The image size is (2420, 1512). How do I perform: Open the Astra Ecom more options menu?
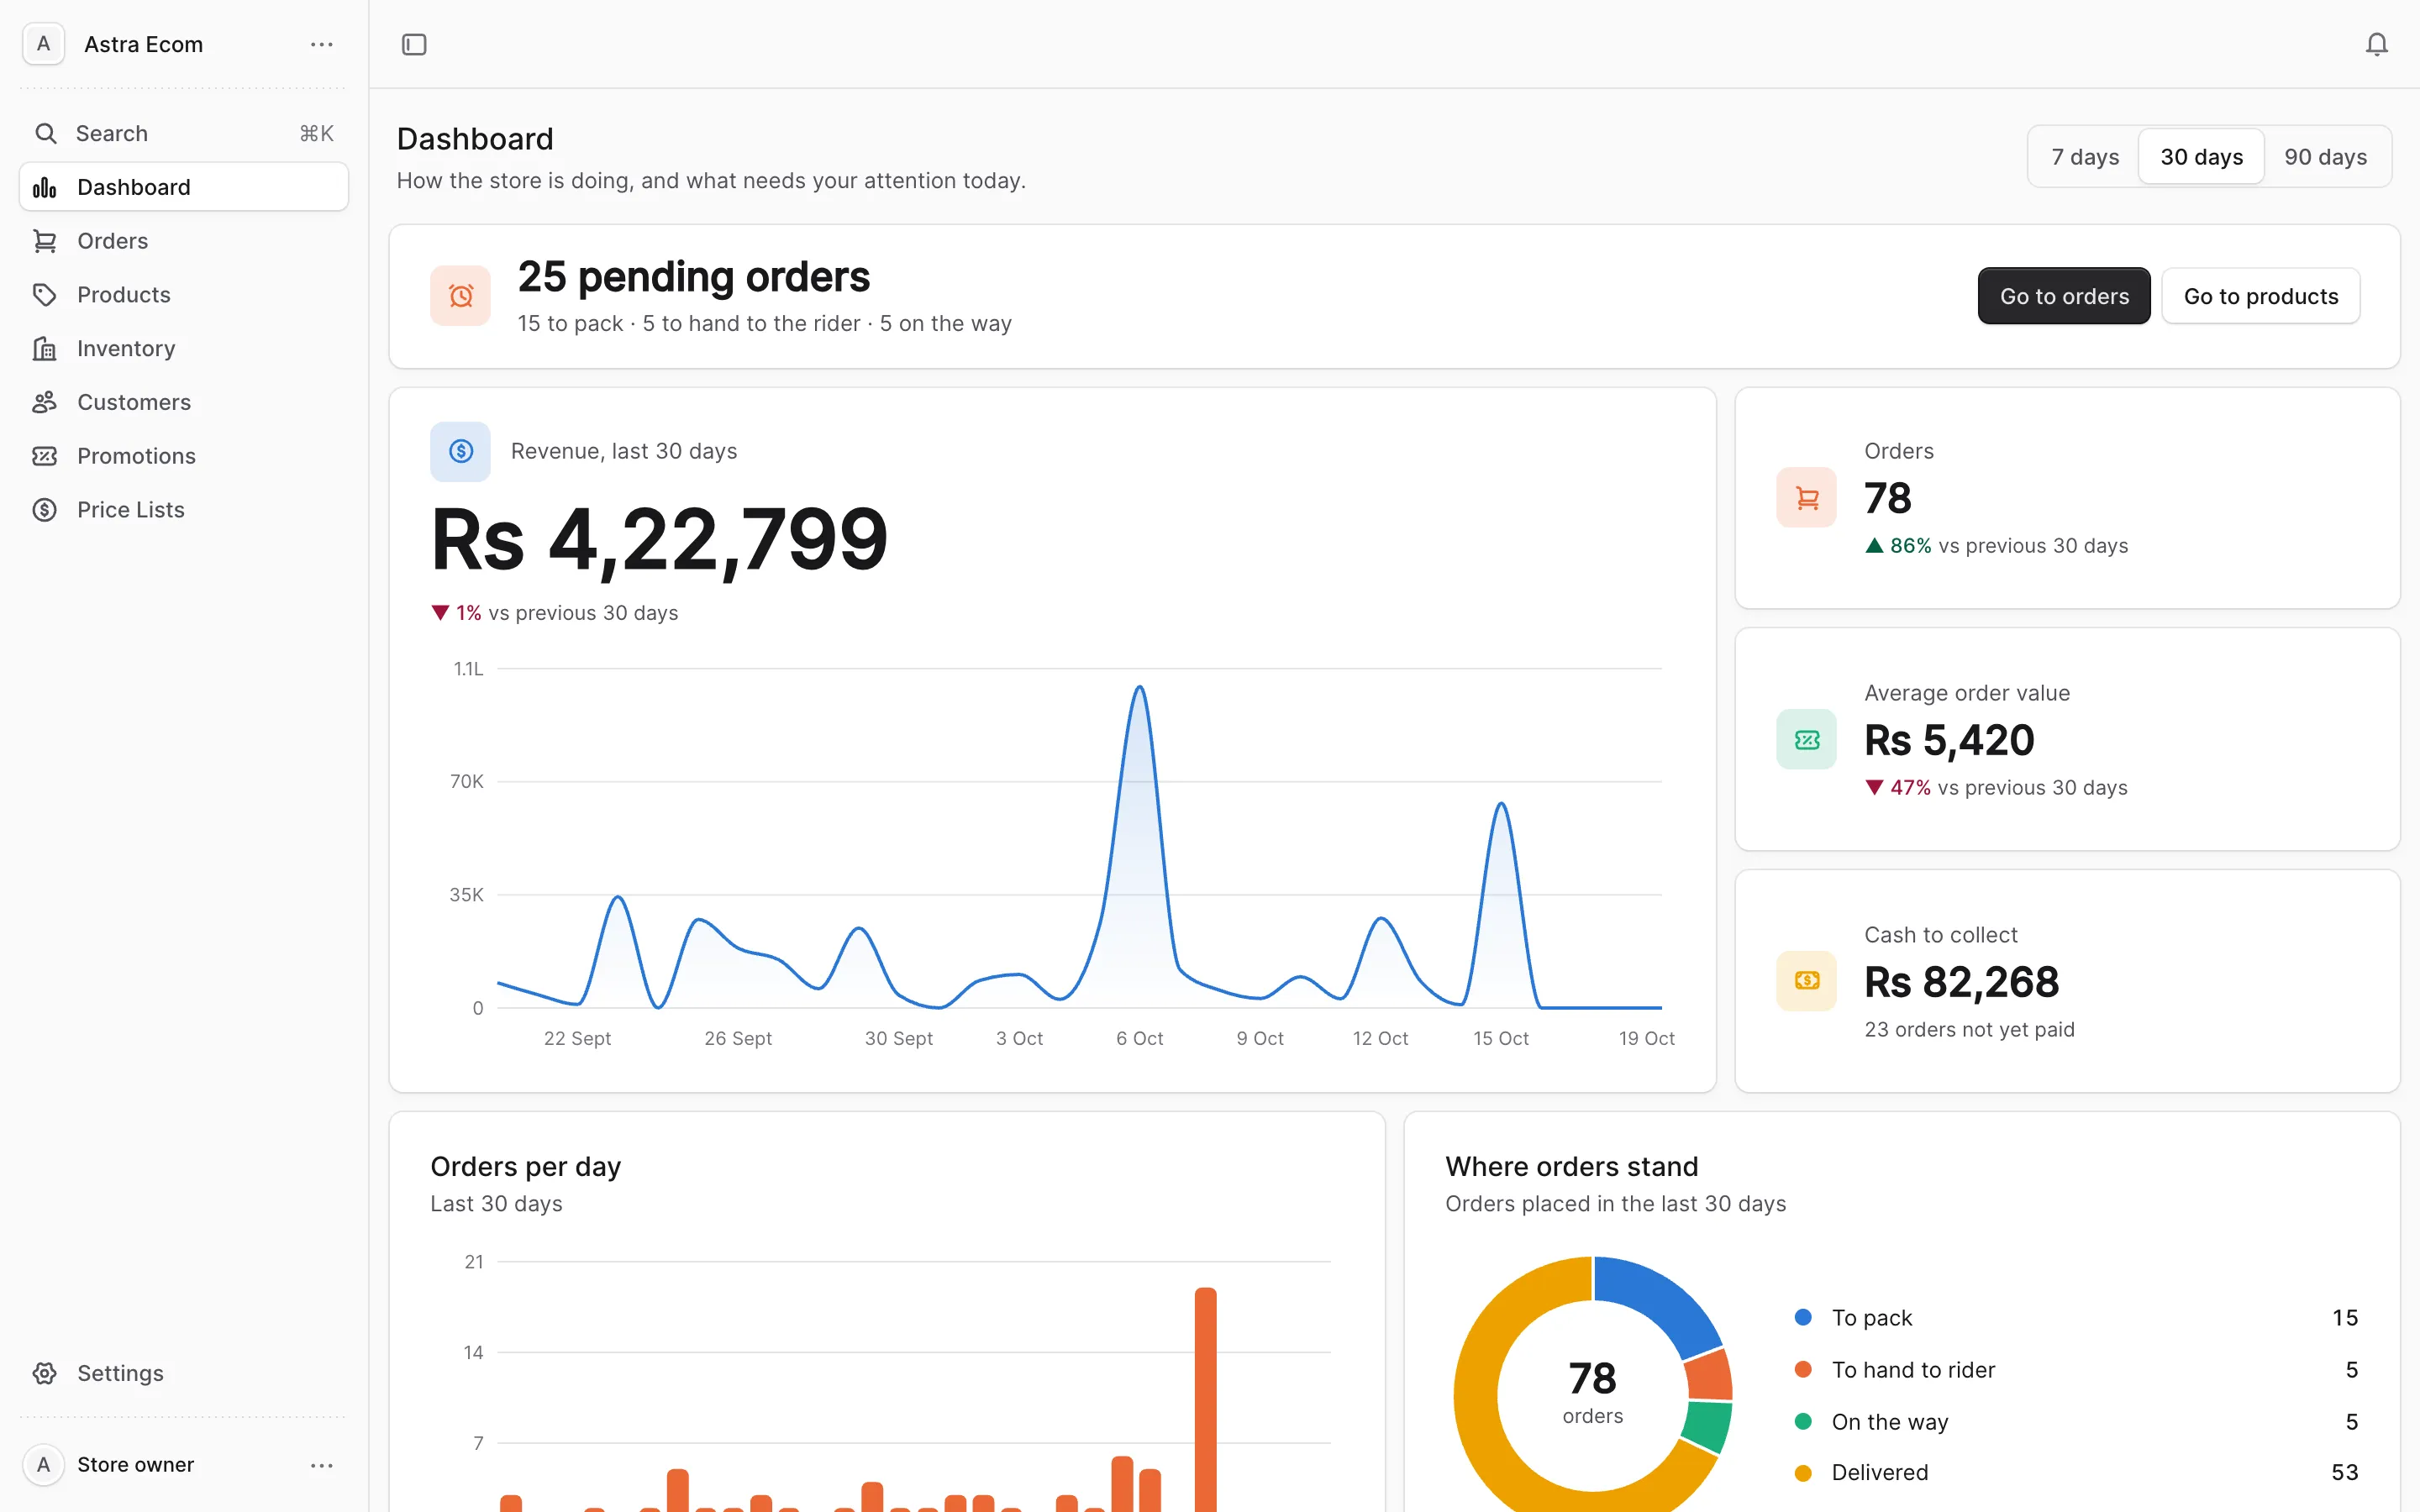click(x=321, y=44)
